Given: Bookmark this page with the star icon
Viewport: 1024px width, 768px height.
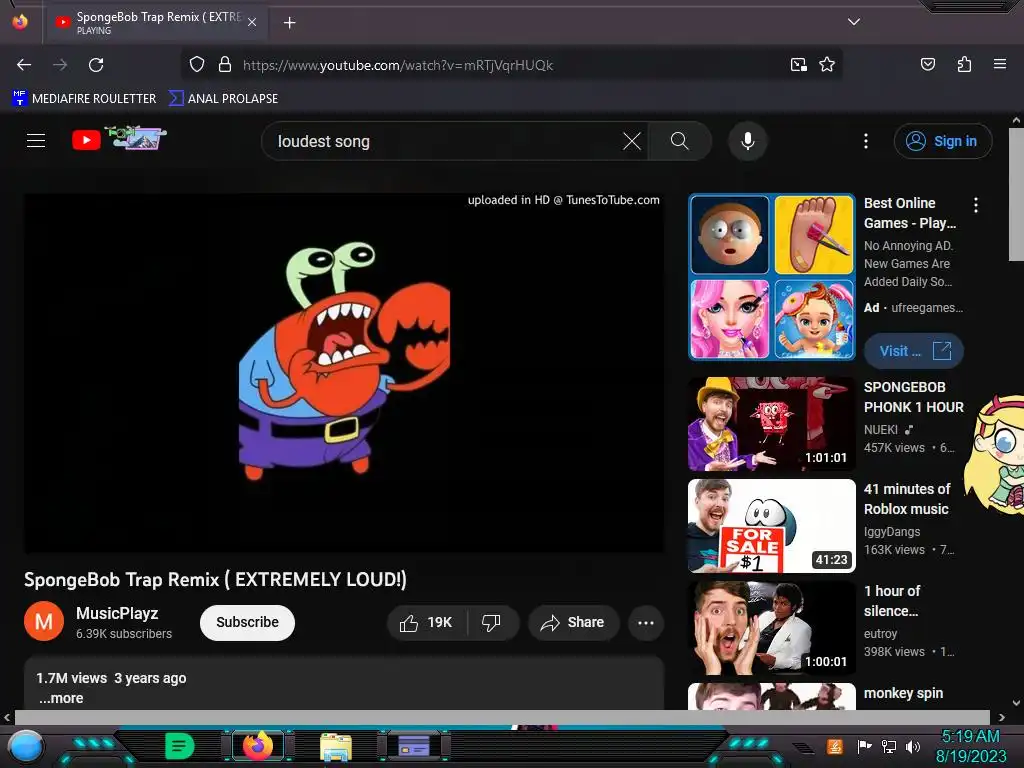Looking at the screenshot, I should click(x=827, y=65).
